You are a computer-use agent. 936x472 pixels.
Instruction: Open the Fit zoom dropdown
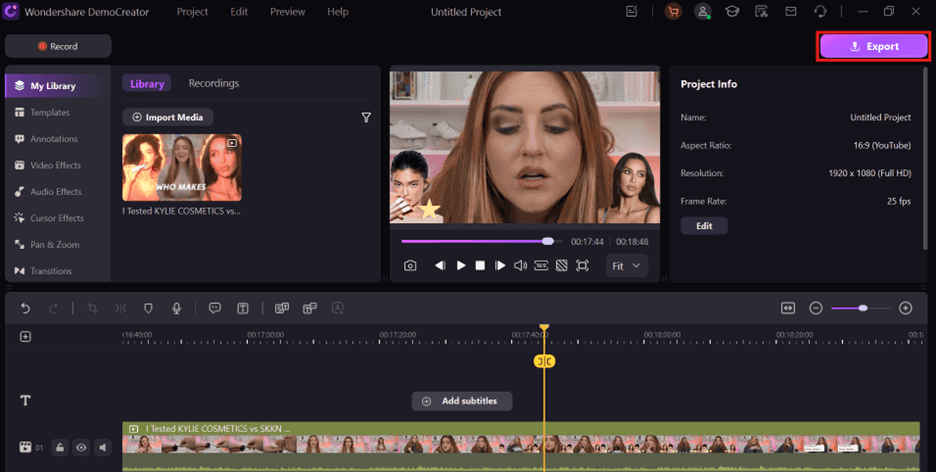(x=627, y=266)
